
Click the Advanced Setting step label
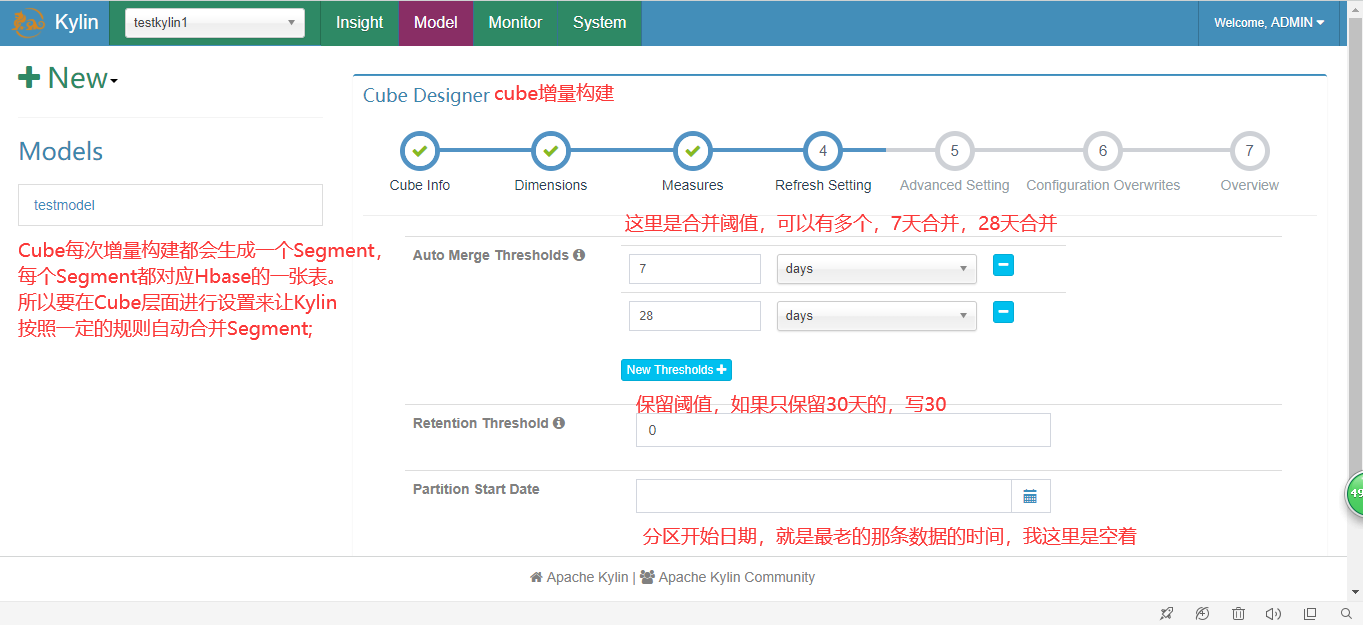pyautogui.click(x=954, y=185)
